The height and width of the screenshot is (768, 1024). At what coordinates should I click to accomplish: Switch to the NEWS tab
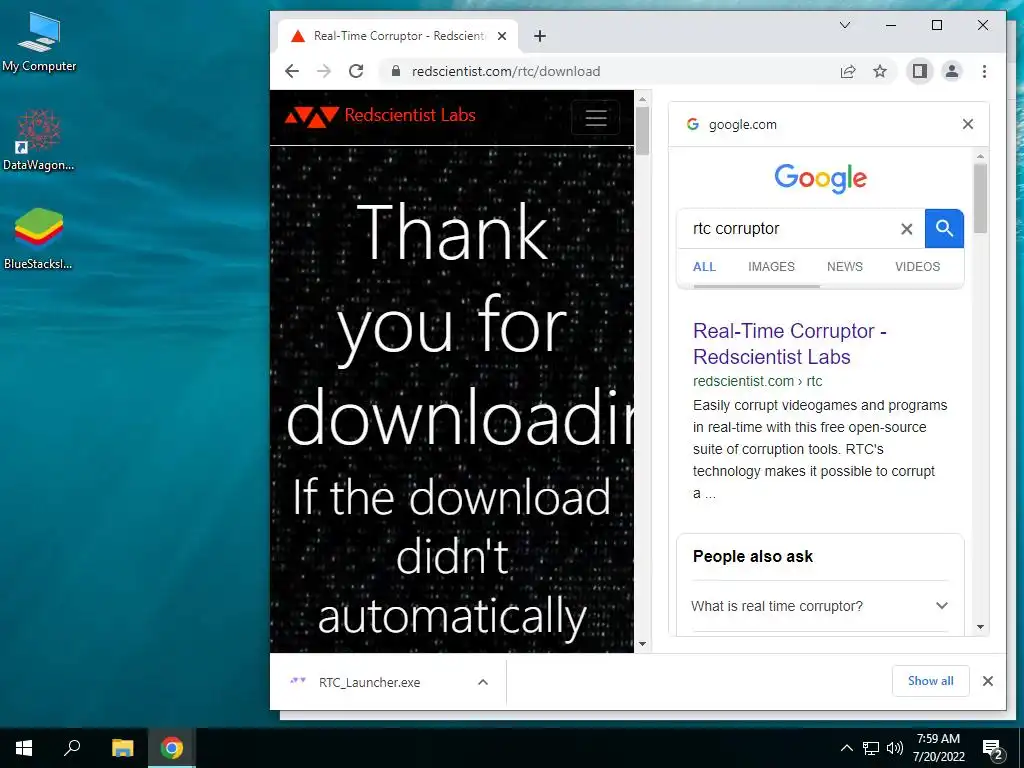pos(844,266)
